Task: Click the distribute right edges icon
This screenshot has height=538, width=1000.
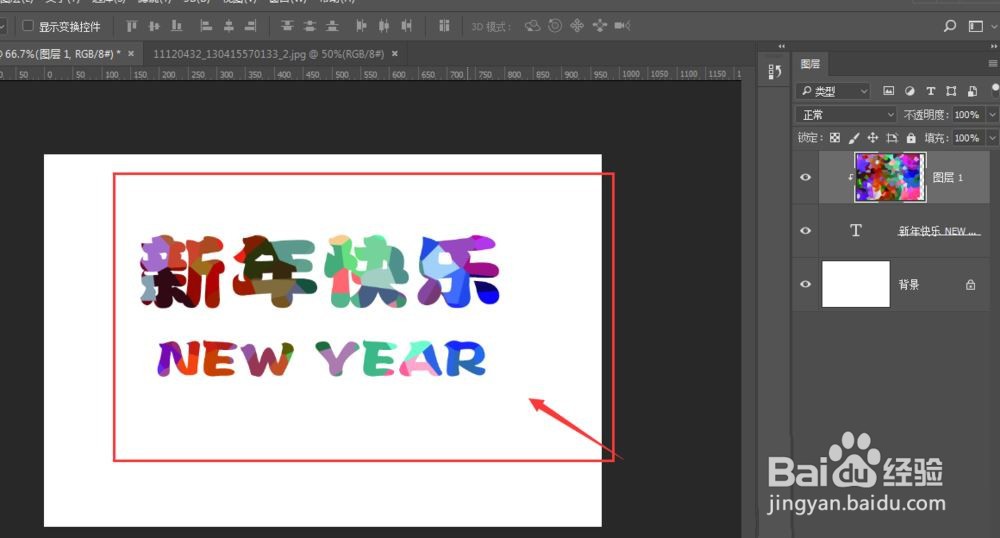Action: (x=406, y=26)
